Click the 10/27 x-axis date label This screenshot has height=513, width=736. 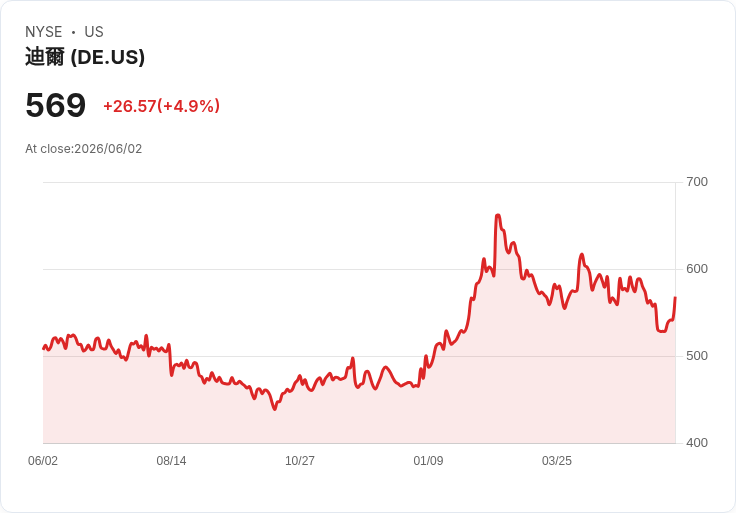[x=300, y=461]
